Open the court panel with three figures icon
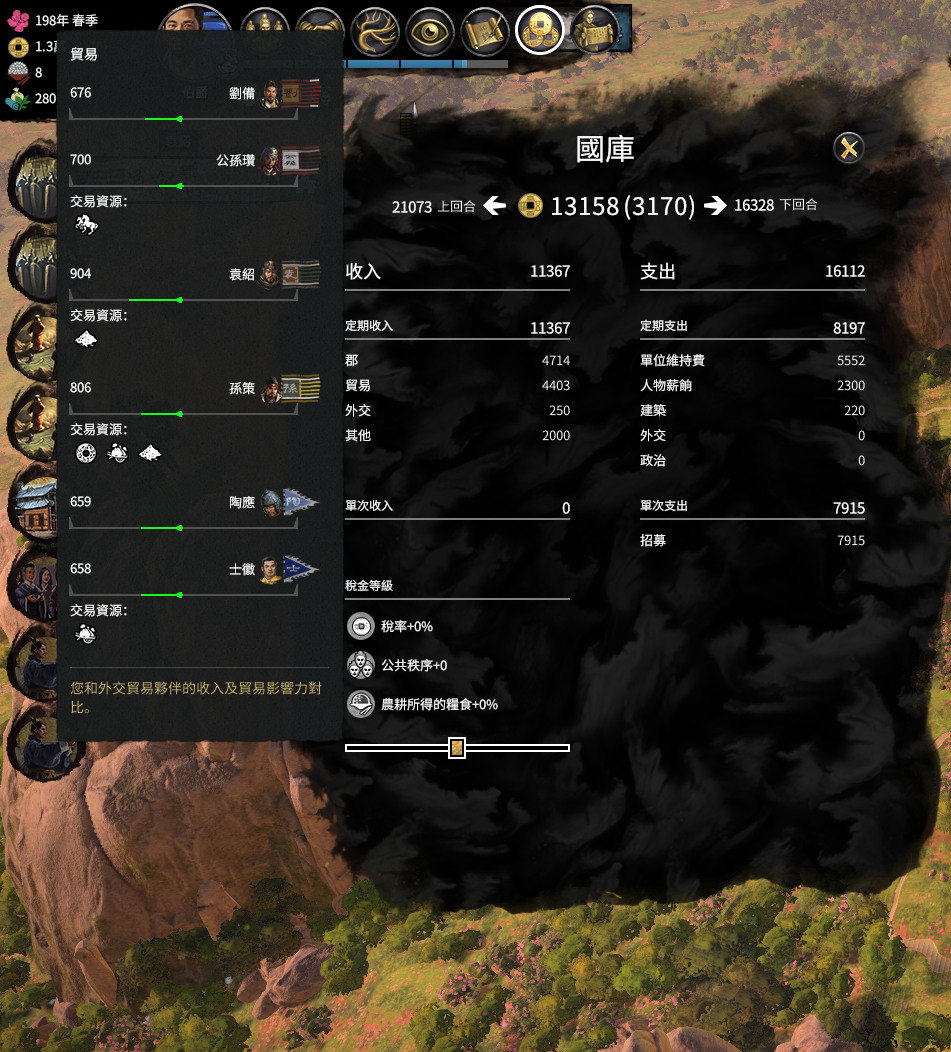The image size is (951, 1052). (264, 30)
